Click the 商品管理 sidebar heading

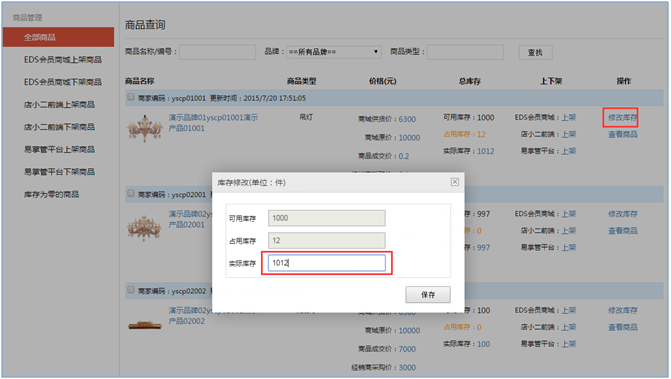pos(27,18)
